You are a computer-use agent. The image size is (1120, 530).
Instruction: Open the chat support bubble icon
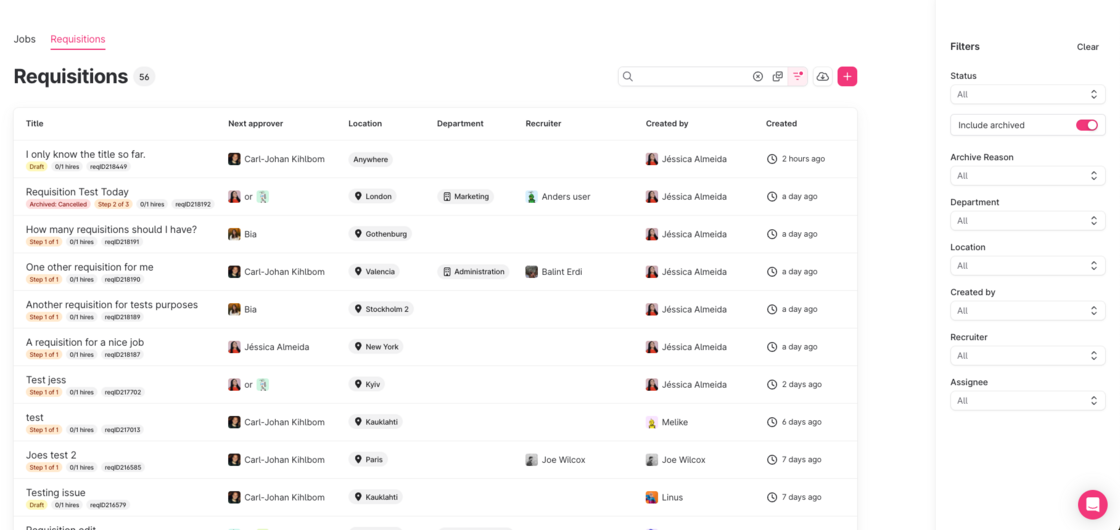click(1092, 504)
